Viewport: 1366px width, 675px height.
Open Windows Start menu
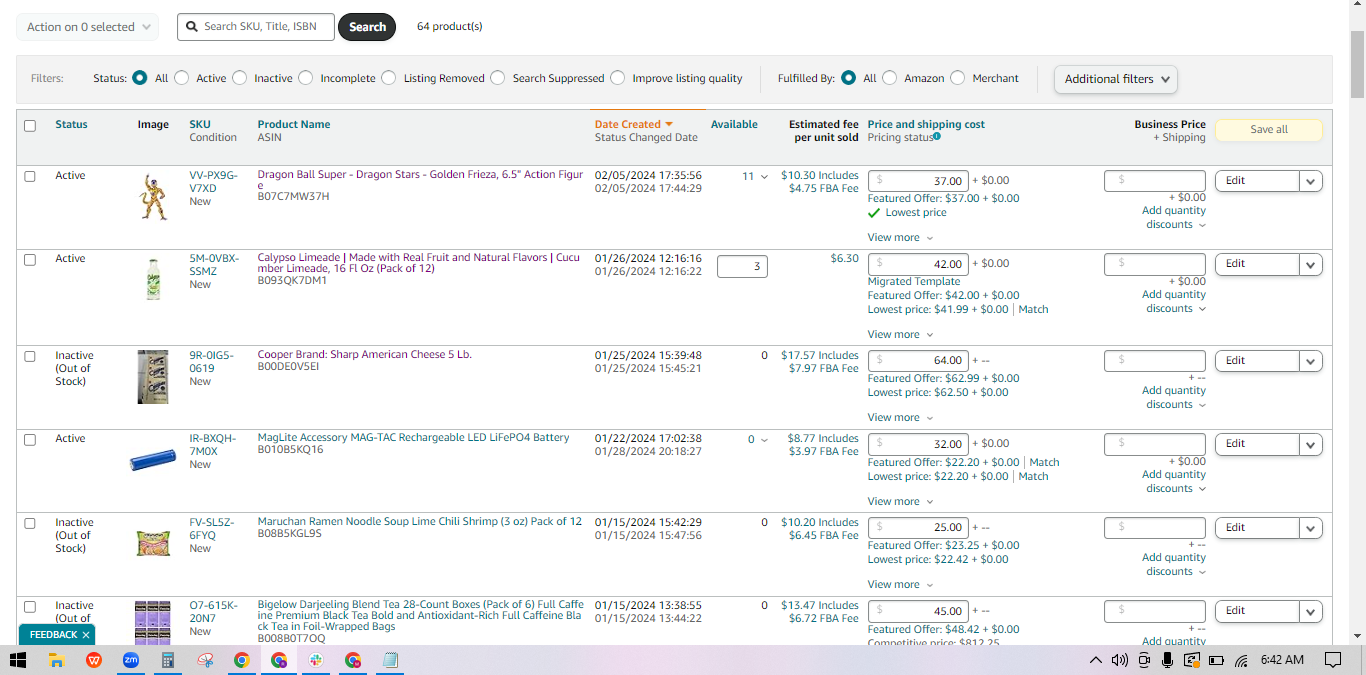pos(18,660)
